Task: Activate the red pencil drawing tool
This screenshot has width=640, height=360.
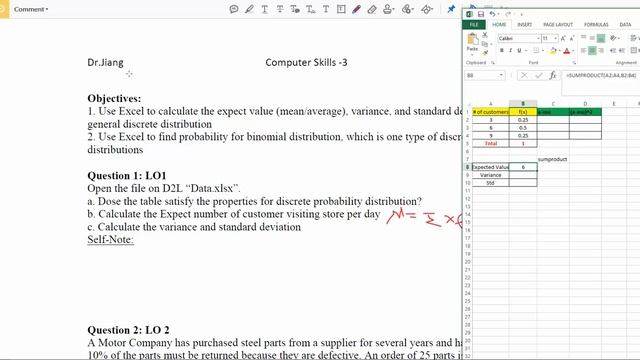Action: click(x=356, y=9)
